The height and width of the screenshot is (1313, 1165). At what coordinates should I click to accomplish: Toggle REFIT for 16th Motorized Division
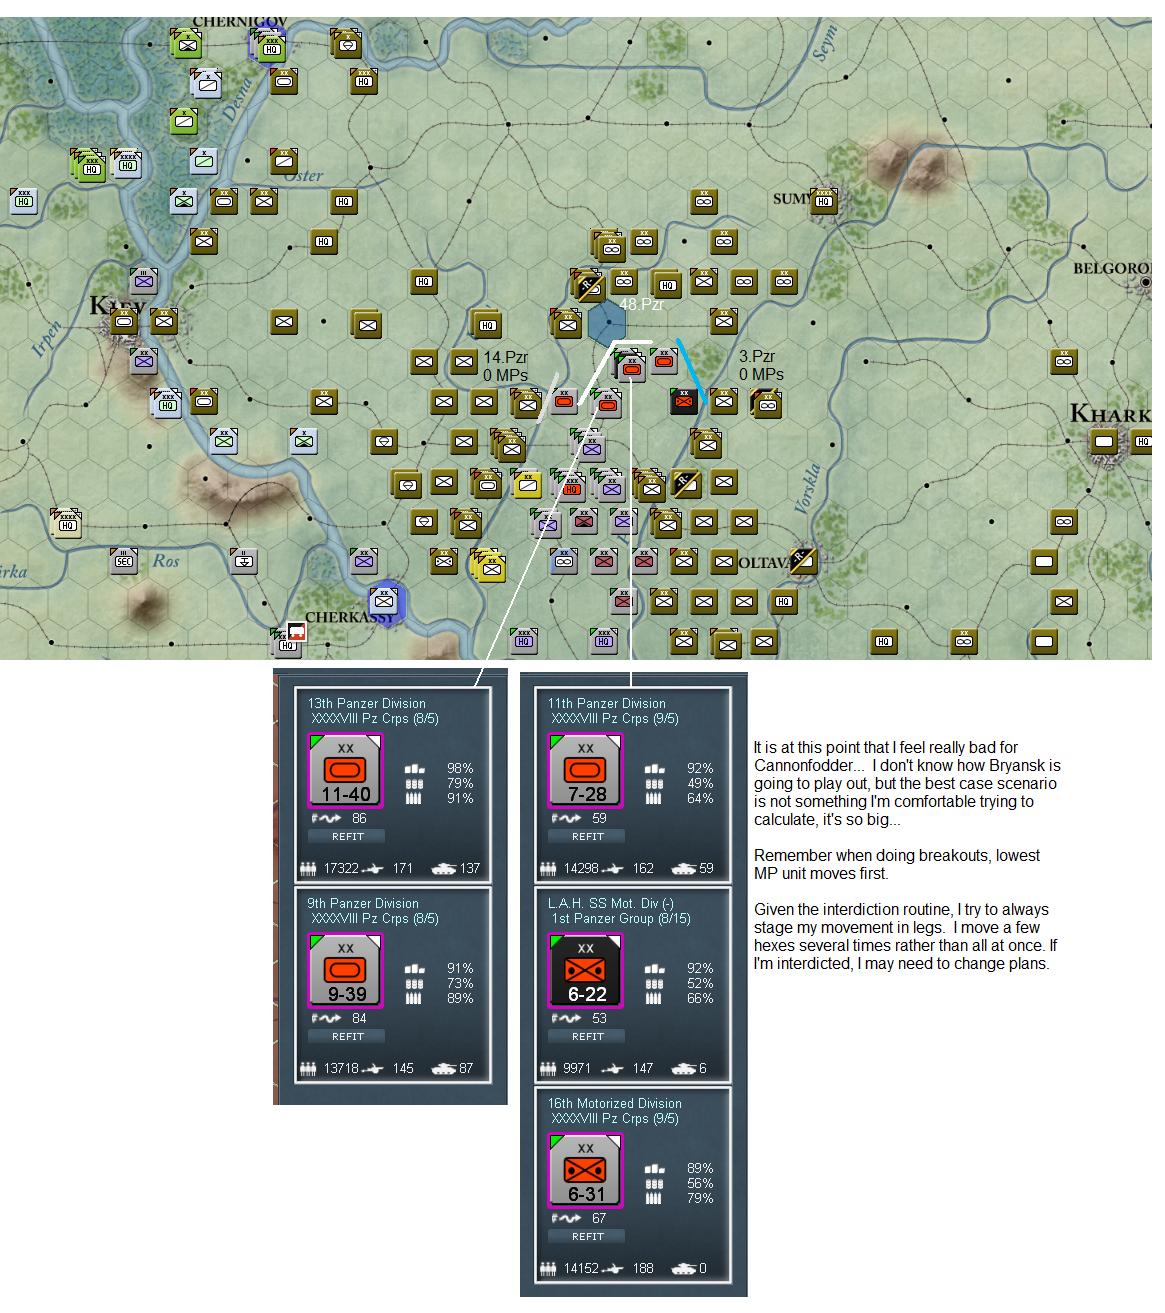coord(587,1236)
